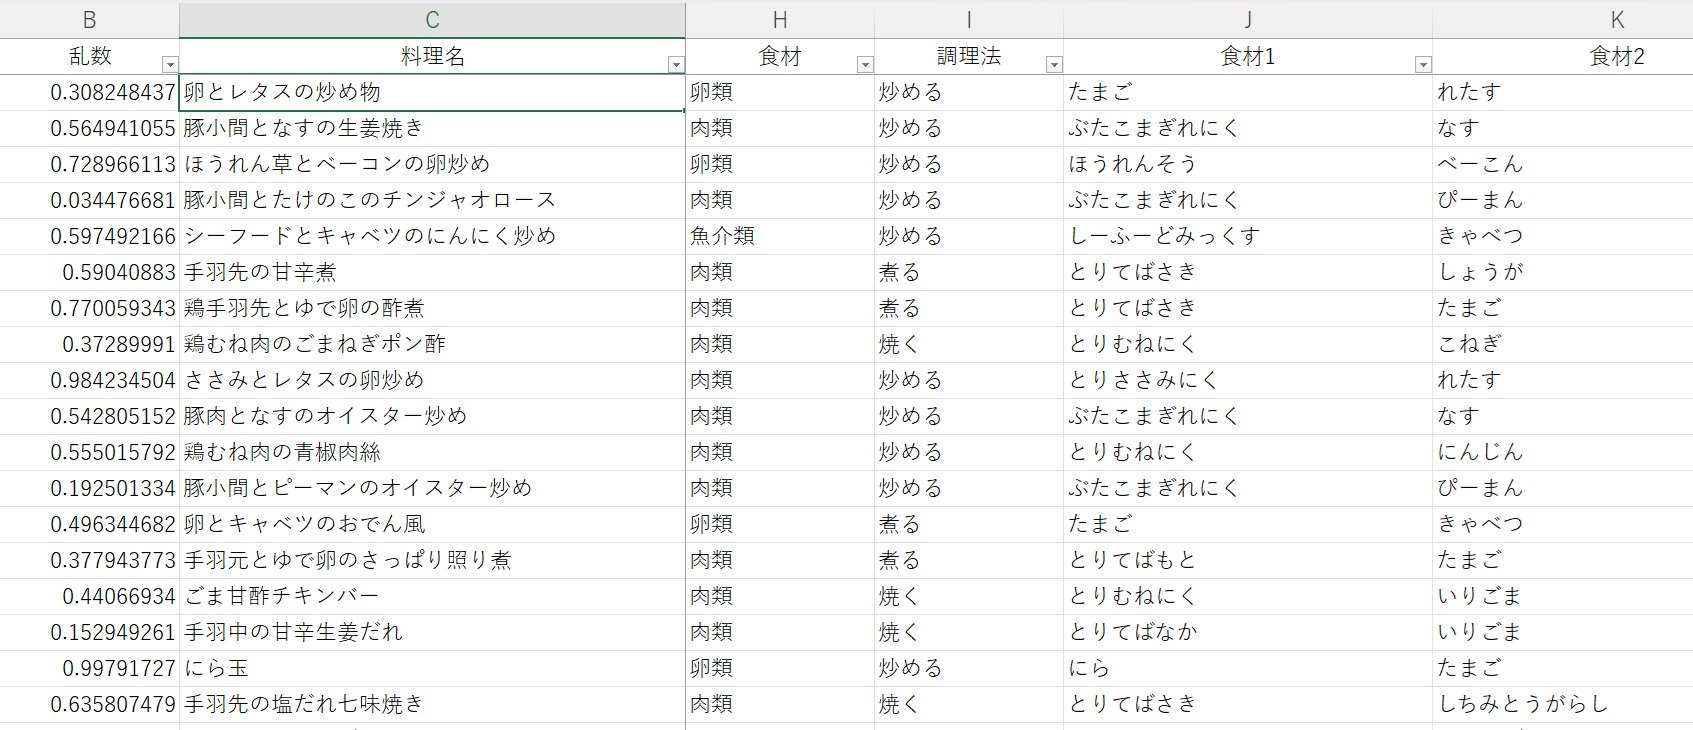
Task: Select cell 手羽中の甘辛生姜だれ
Action: pos(432,633)
